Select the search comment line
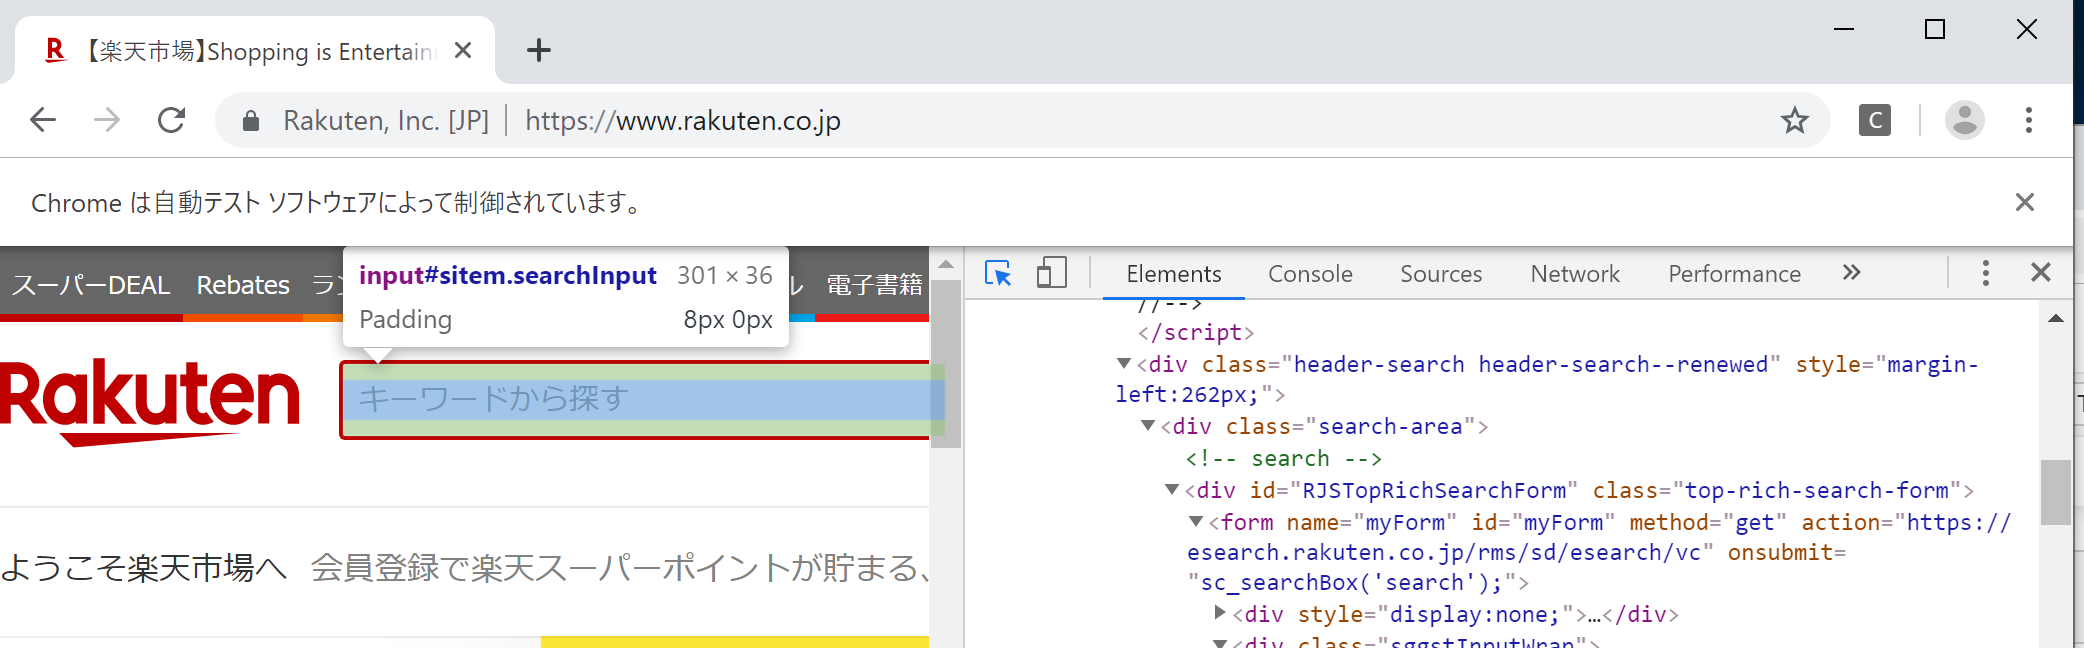2084x648 pixels. [x=1284, y=458]
